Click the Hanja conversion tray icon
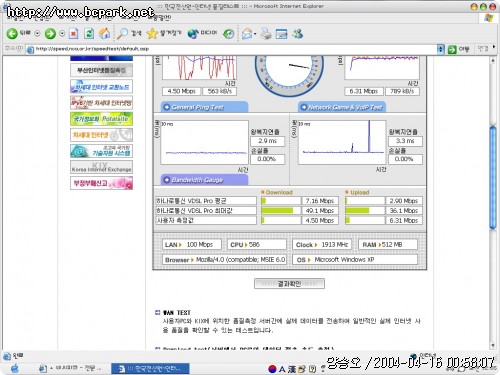500x375 pixels. [x=292, y=369]
